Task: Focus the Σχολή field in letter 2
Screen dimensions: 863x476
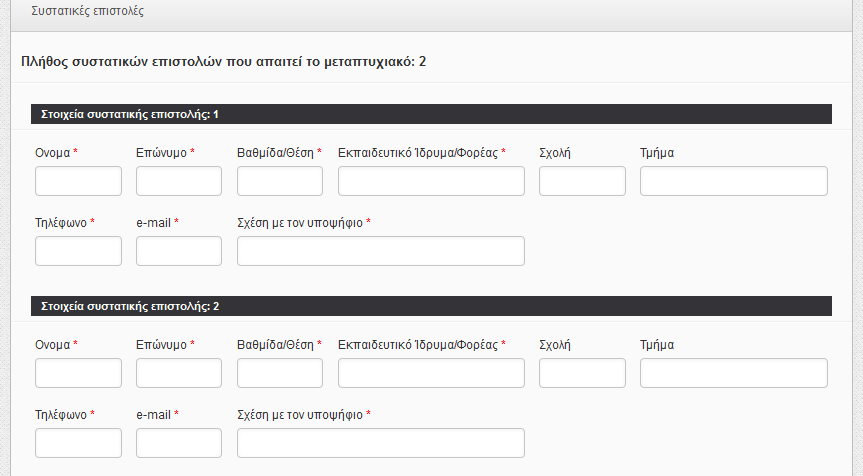Action: click(582, 373)
